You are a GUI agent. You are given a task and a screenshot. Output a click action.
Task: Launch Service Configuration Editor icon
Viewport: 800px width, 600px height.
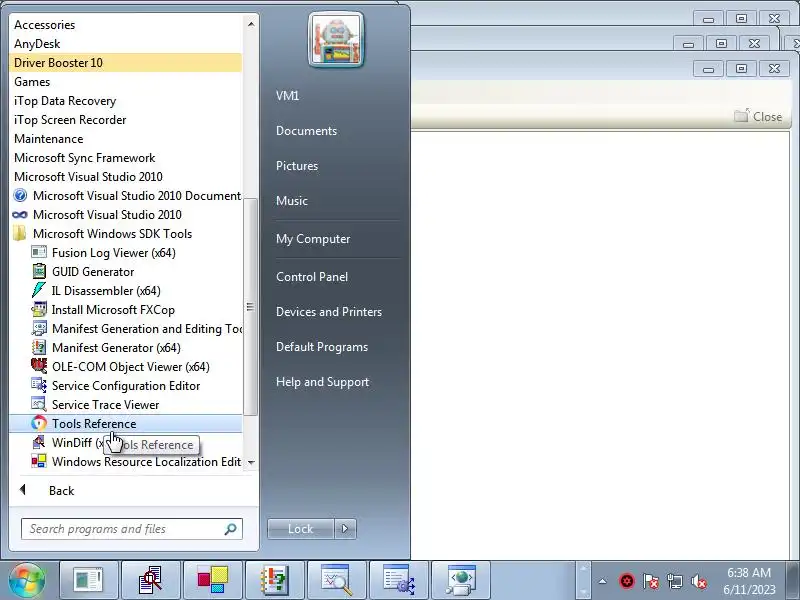point(39,385)
